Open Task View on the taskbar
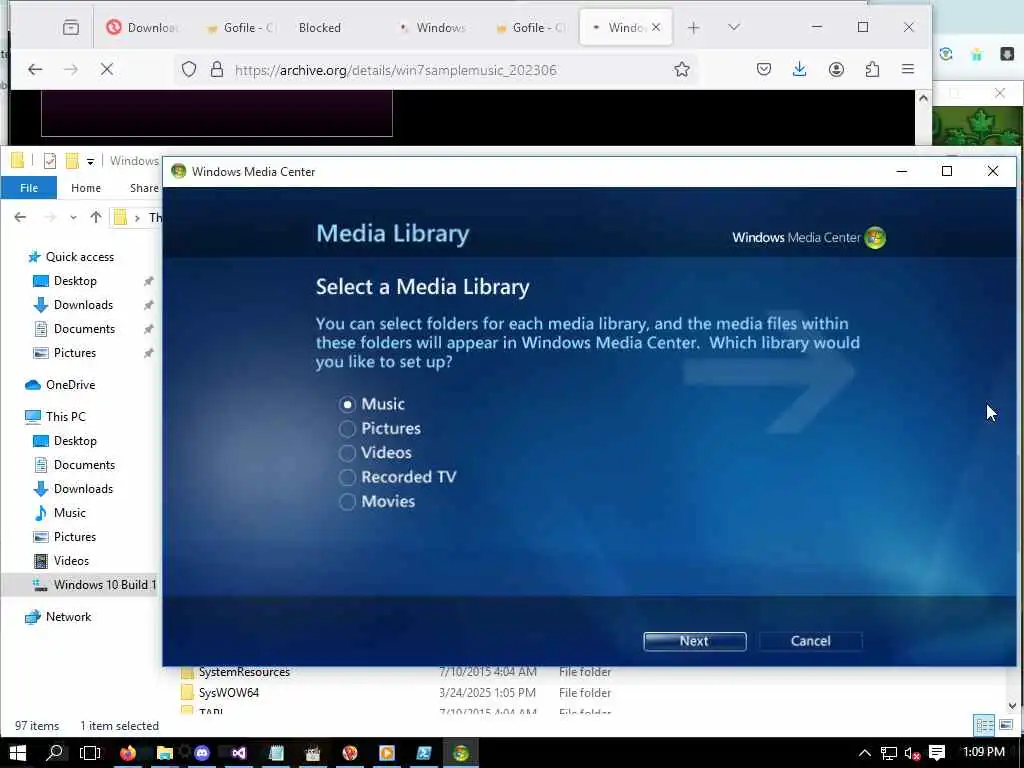The width and height of the screenshot is (1024, 768). (89, 753)
